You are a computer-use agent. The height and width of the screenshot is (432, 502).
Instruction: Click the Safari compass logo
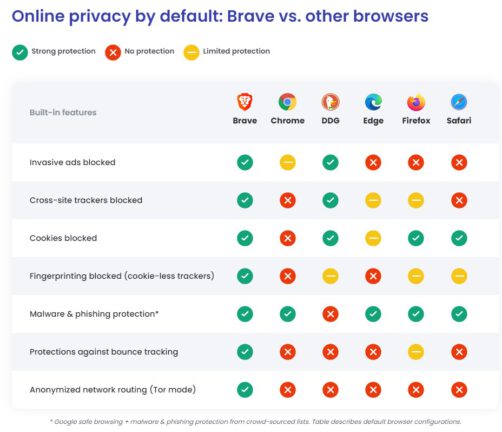(459, 102)
